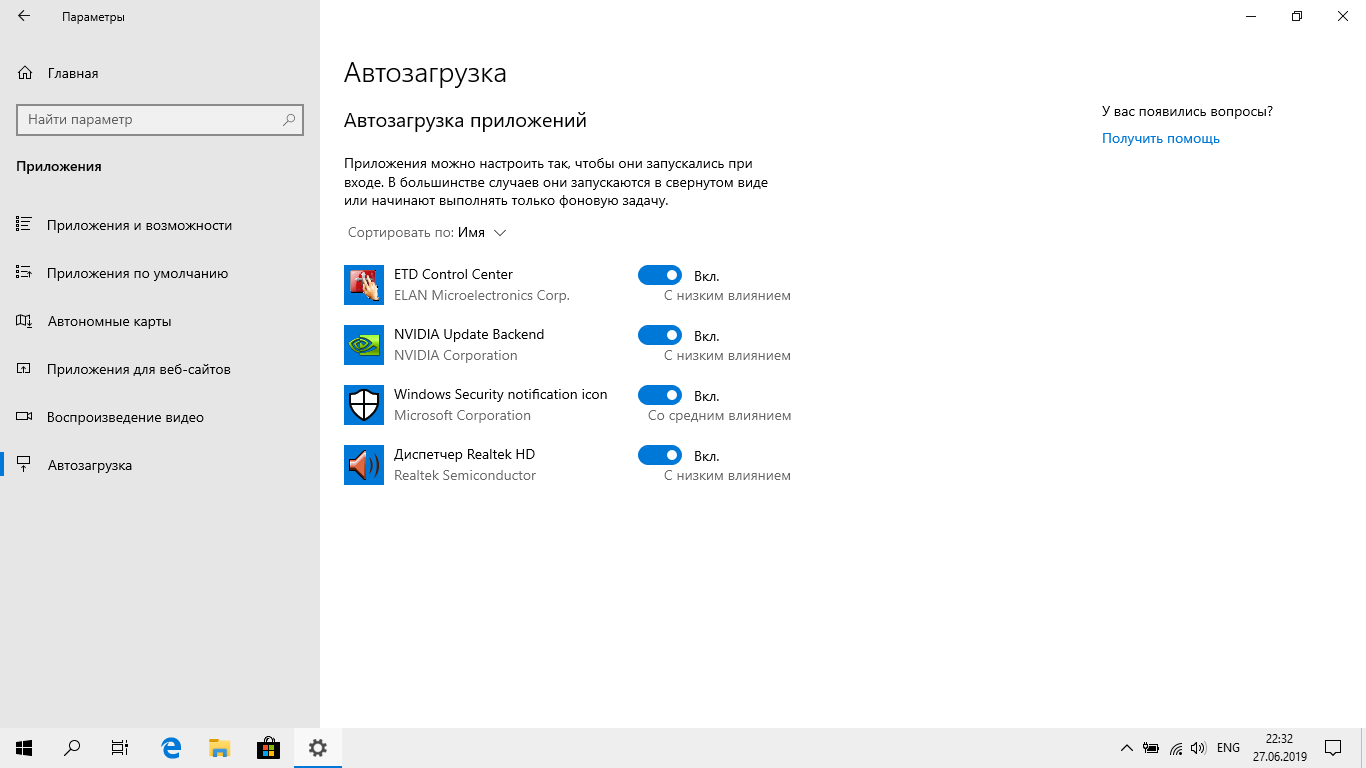The height and width of the screenshot is (768, 1366).
Task: Open Microsoft Edge from the taskbar
Action: (x=171, y=747)
